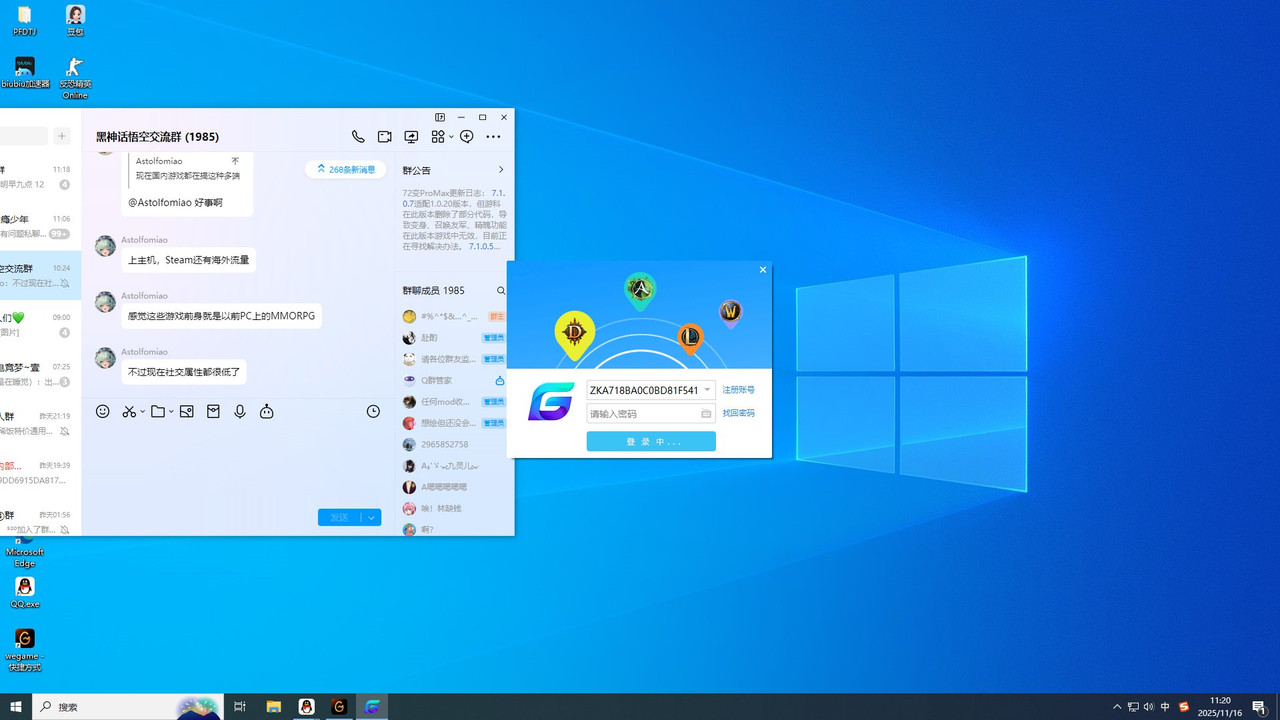Open QQ.exe desktop shortcut
Viewport: 1280px width, 720px height.
click(x=25, y=593)
